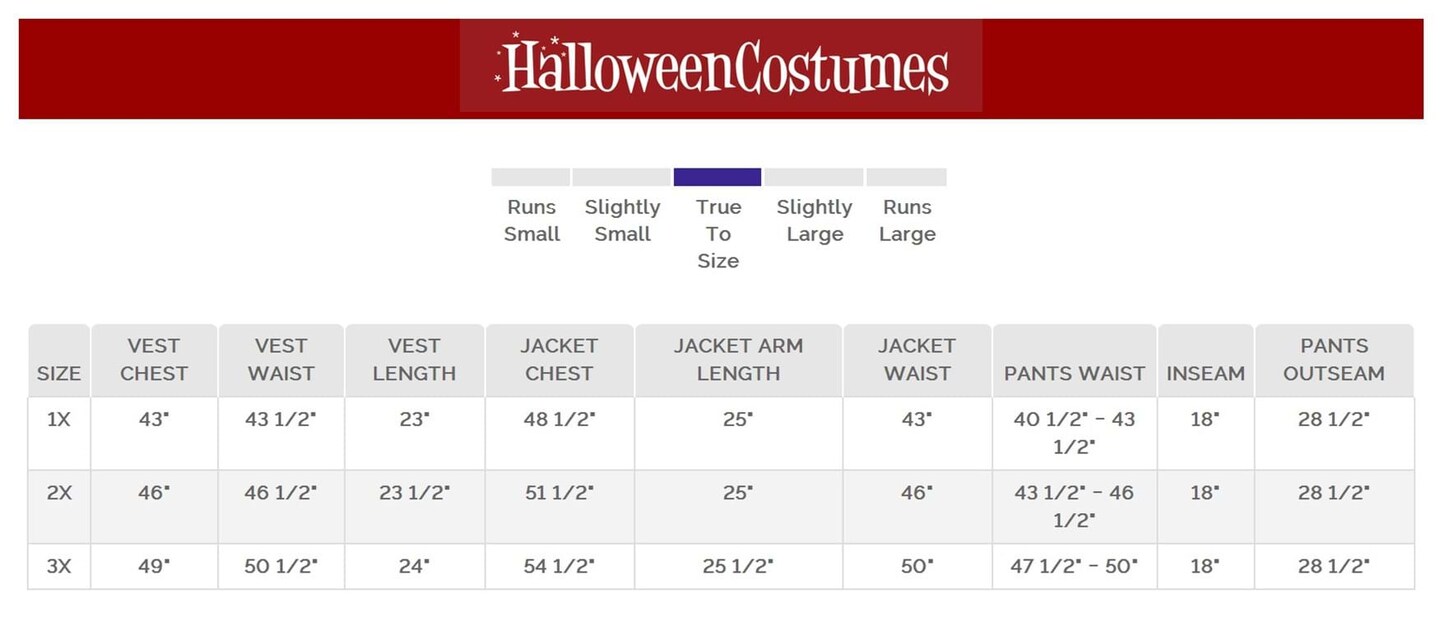
Task: Select the 1X size row label
Action: [59, 420]
